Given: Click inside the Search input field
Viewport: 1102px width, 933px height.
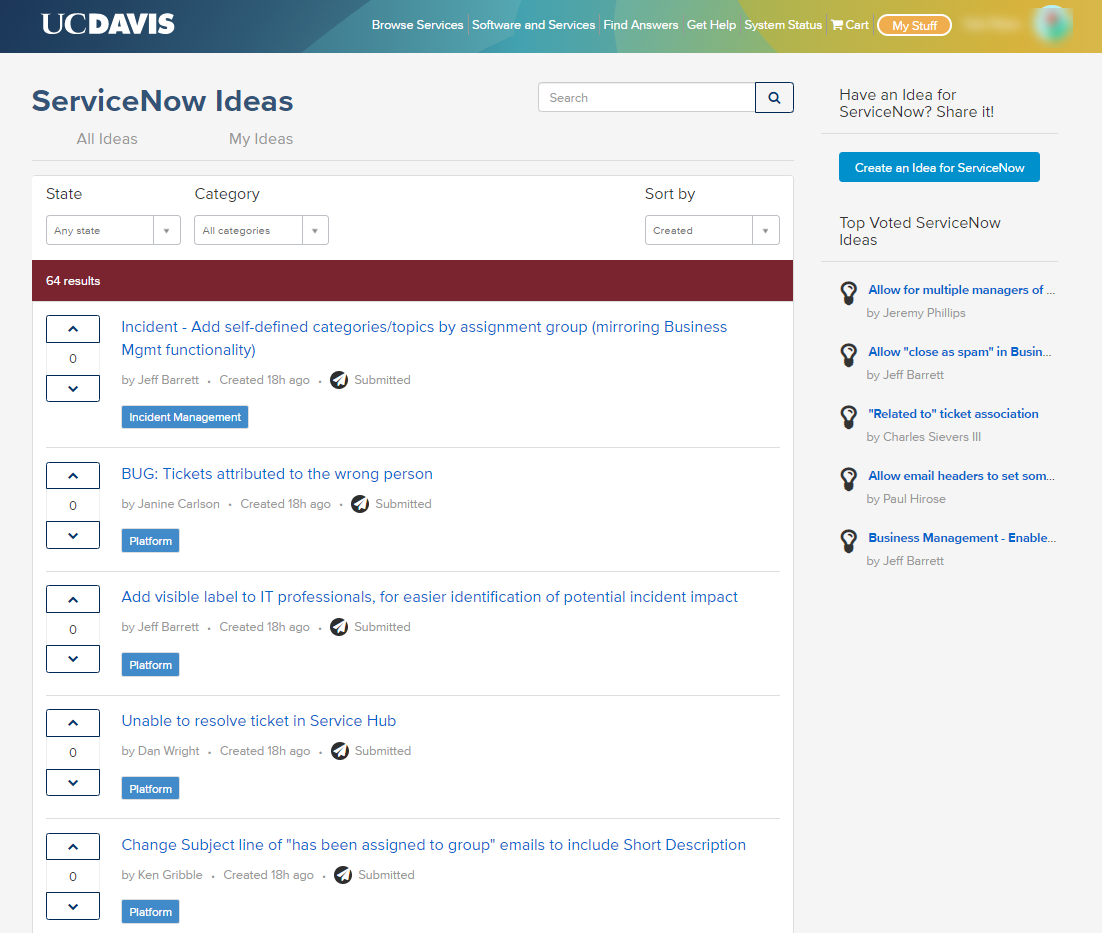Looking at the screenshot, I should point(645,97).
